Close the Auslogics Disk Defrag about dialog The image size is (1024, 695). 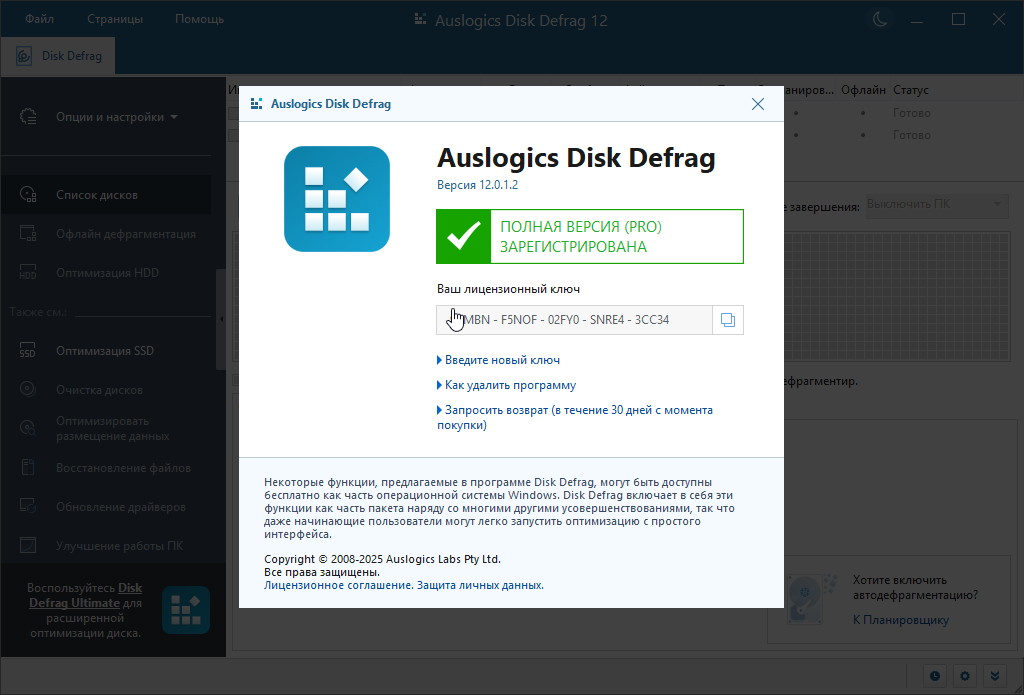[758, 104]
